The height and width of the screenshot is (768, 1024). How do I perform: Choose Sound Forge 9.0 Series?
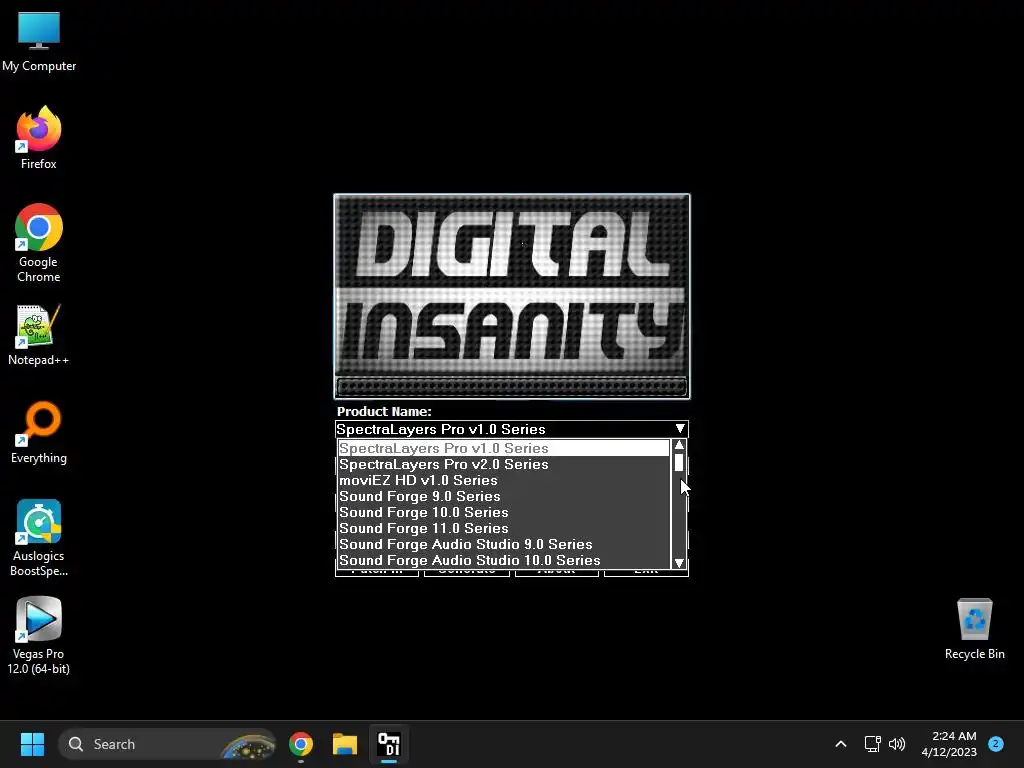504,496
